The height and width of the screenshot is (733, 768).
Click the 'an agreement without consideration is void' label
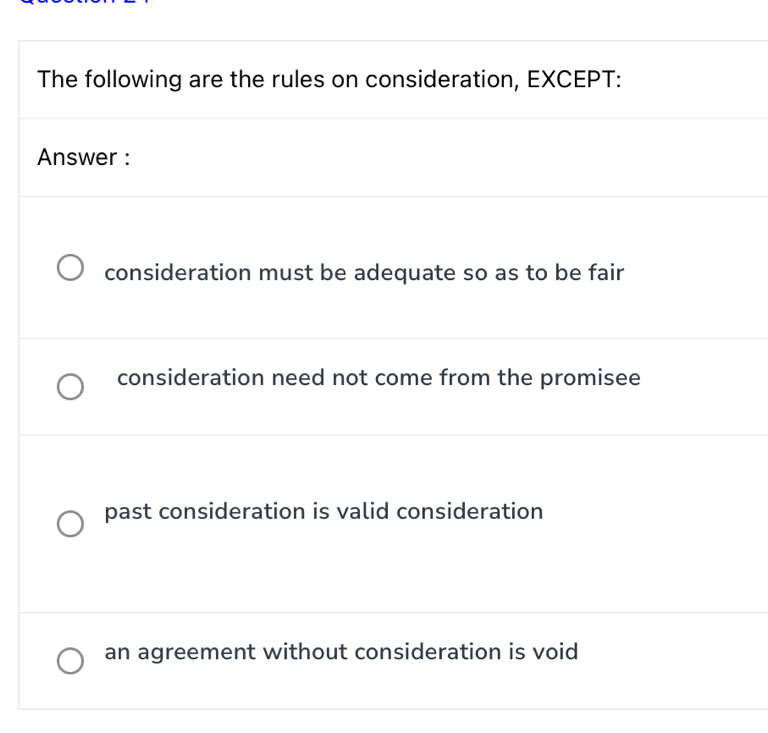pos(341,652)
